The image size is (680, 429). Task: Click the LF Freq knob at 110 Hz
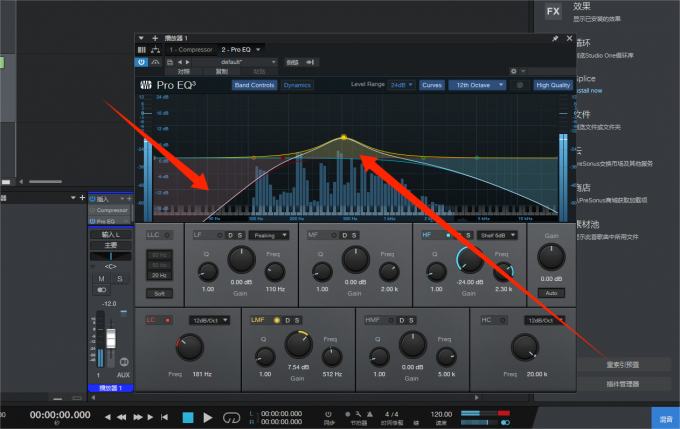point(275,272)
